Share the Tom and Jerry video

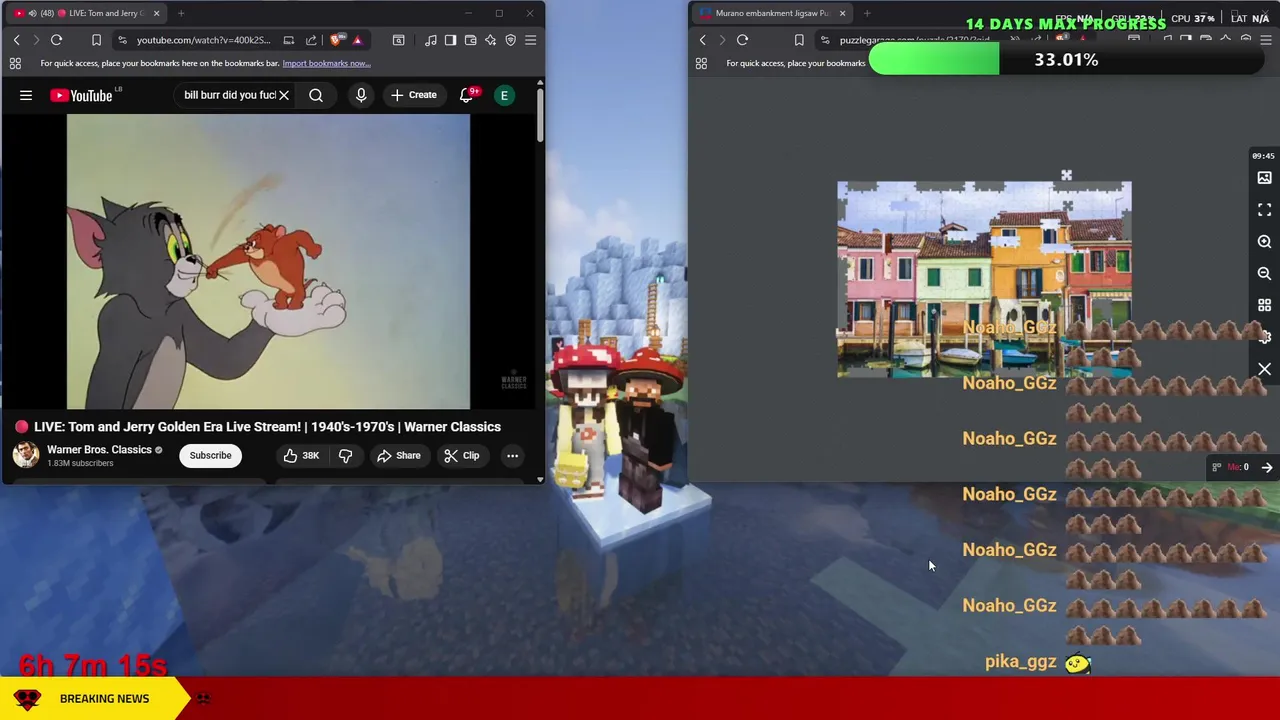click(398, 456)
